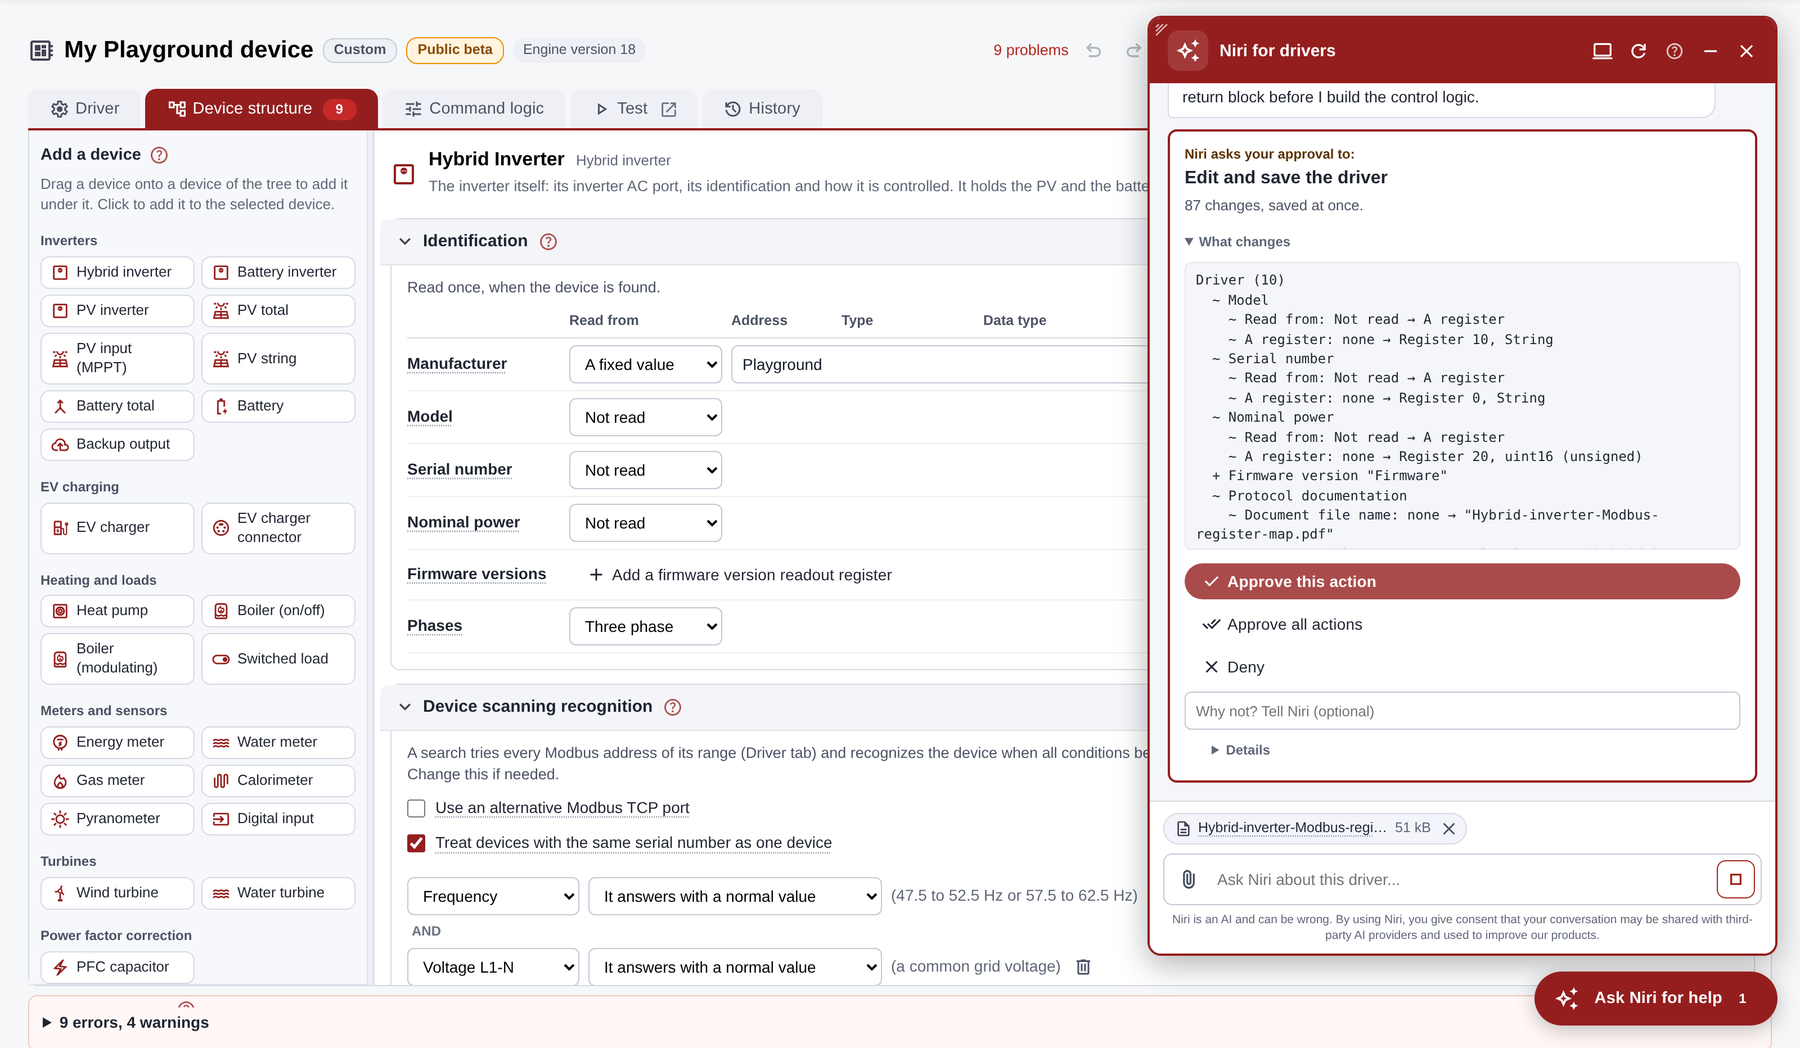Viewport: 1800px width, 1048px height.
Task: Collapse the What changes disclosure
Action: click(1237, 242)
